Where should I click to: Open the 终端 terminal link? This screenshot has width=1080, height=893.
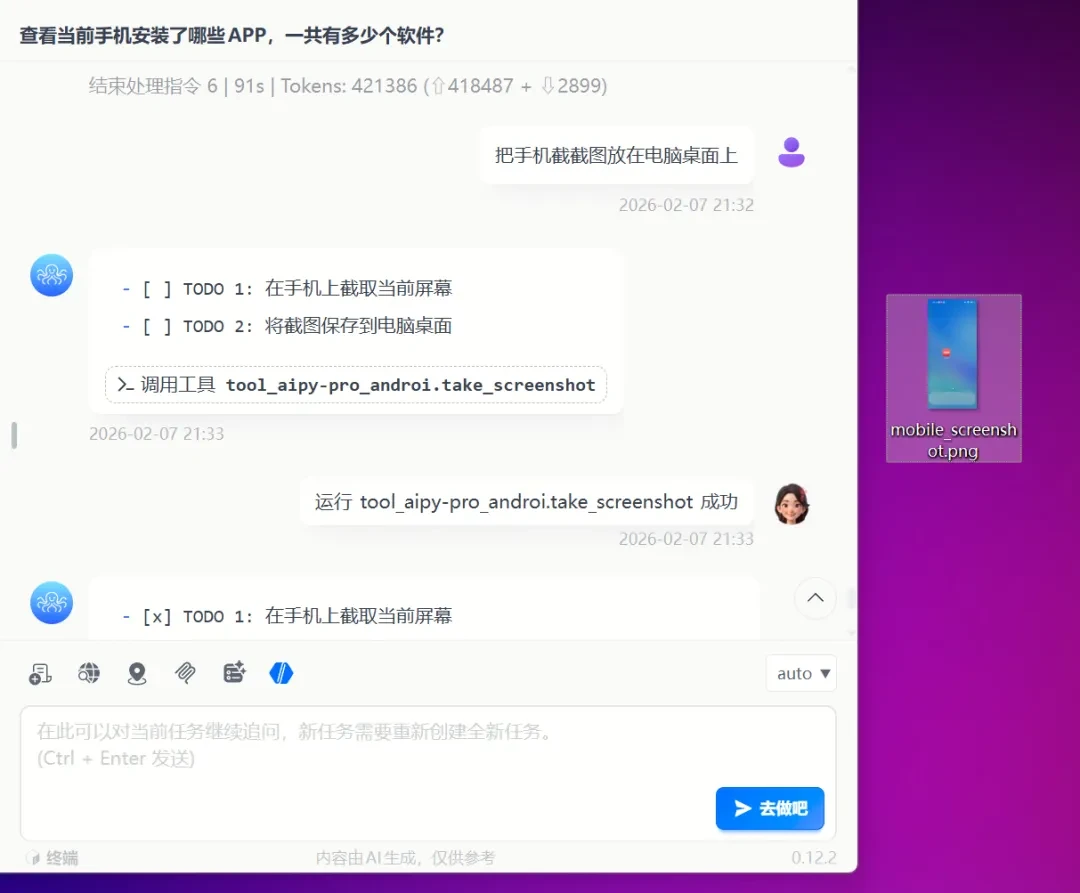point(62,858)
